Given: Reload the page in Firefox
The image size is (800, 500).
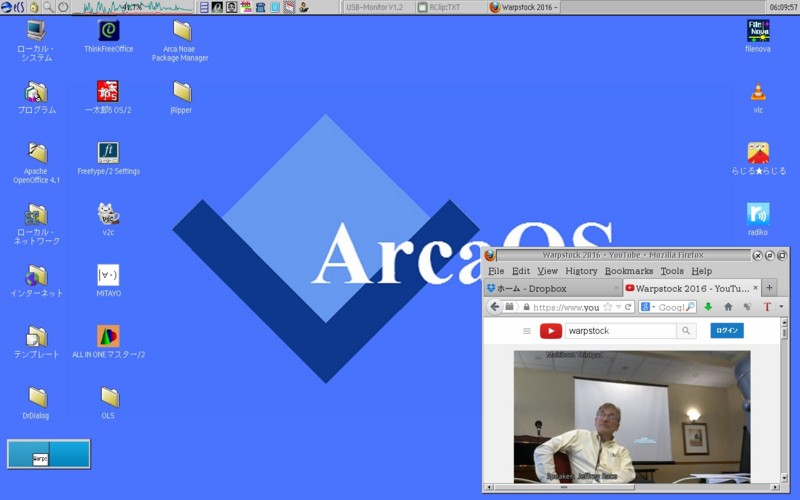Looking at the screenshot, I should 628,307.
